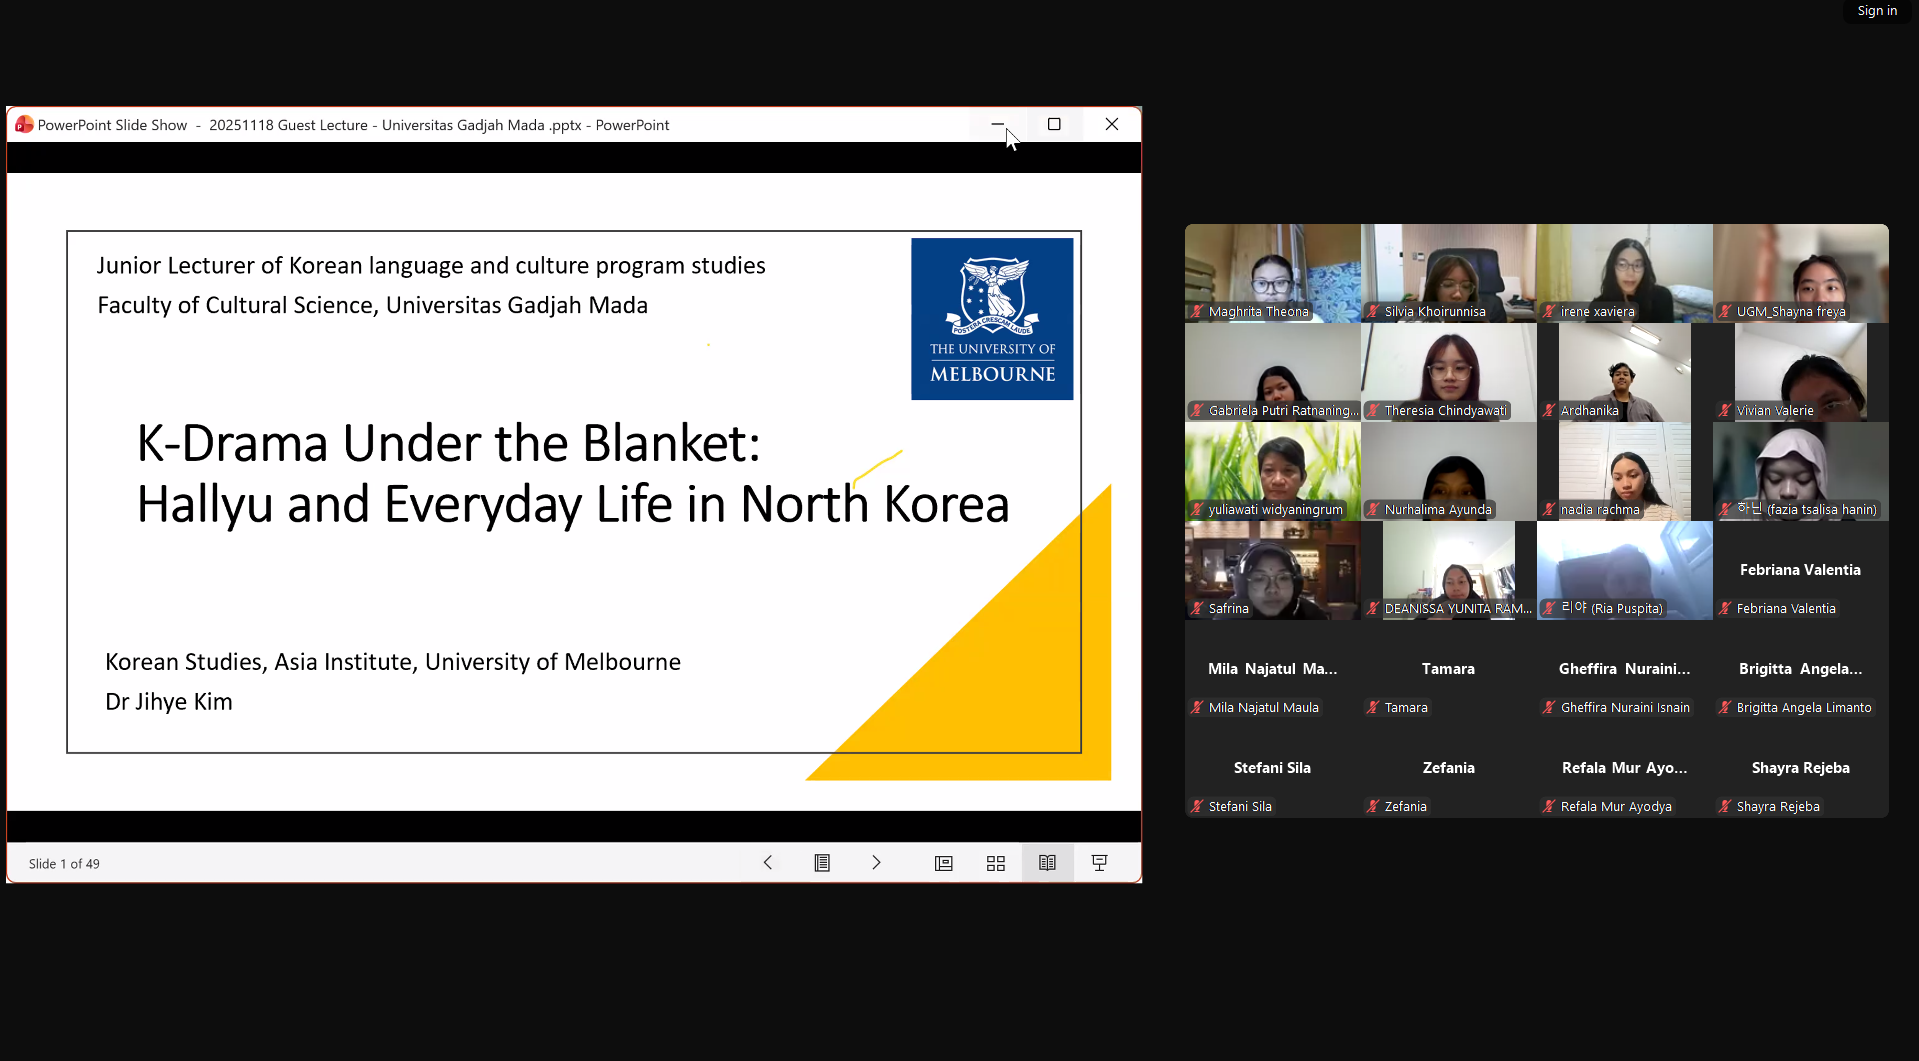Close the PowerPoint Slide Show window
The width and height of the screenshot is (1919, 1061).
[1111, 124]
